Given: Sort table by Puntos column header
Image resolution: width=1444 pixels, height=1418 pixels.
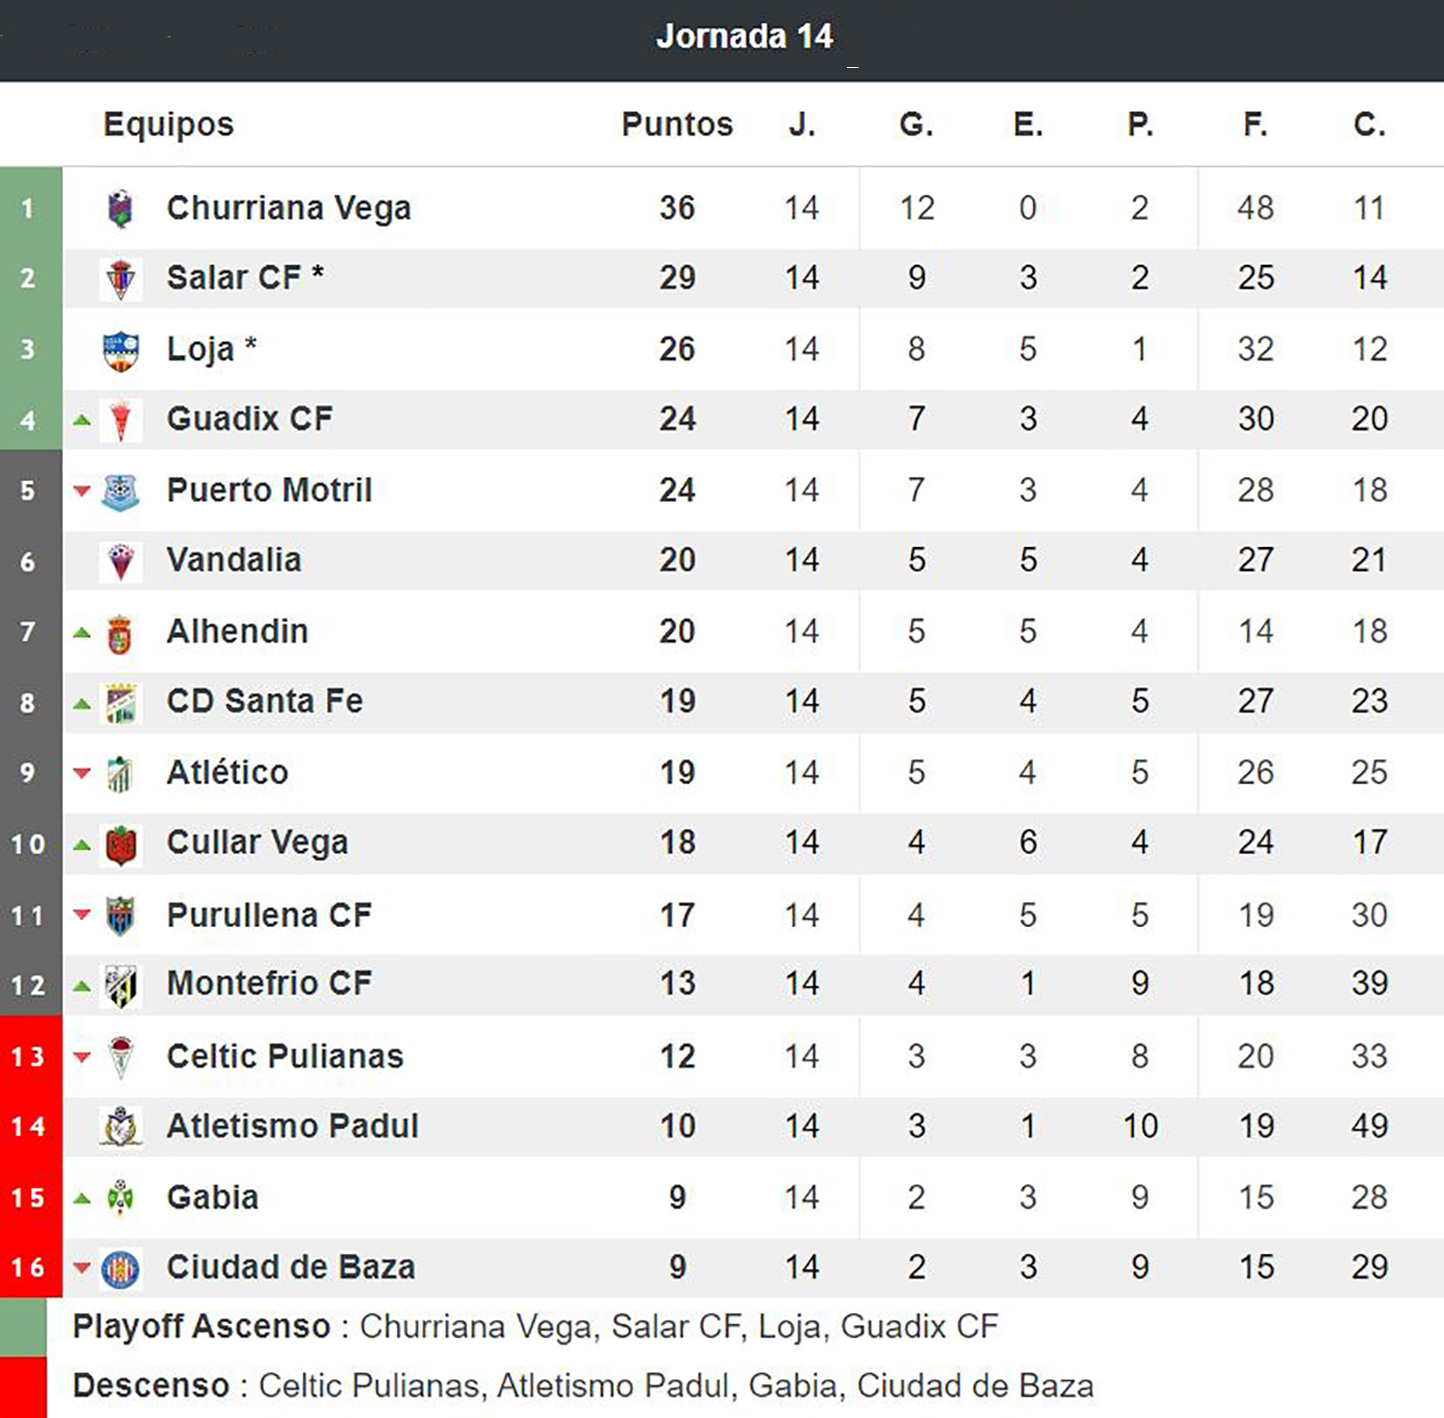Looking at the screenshot, I should click(677, 124).
